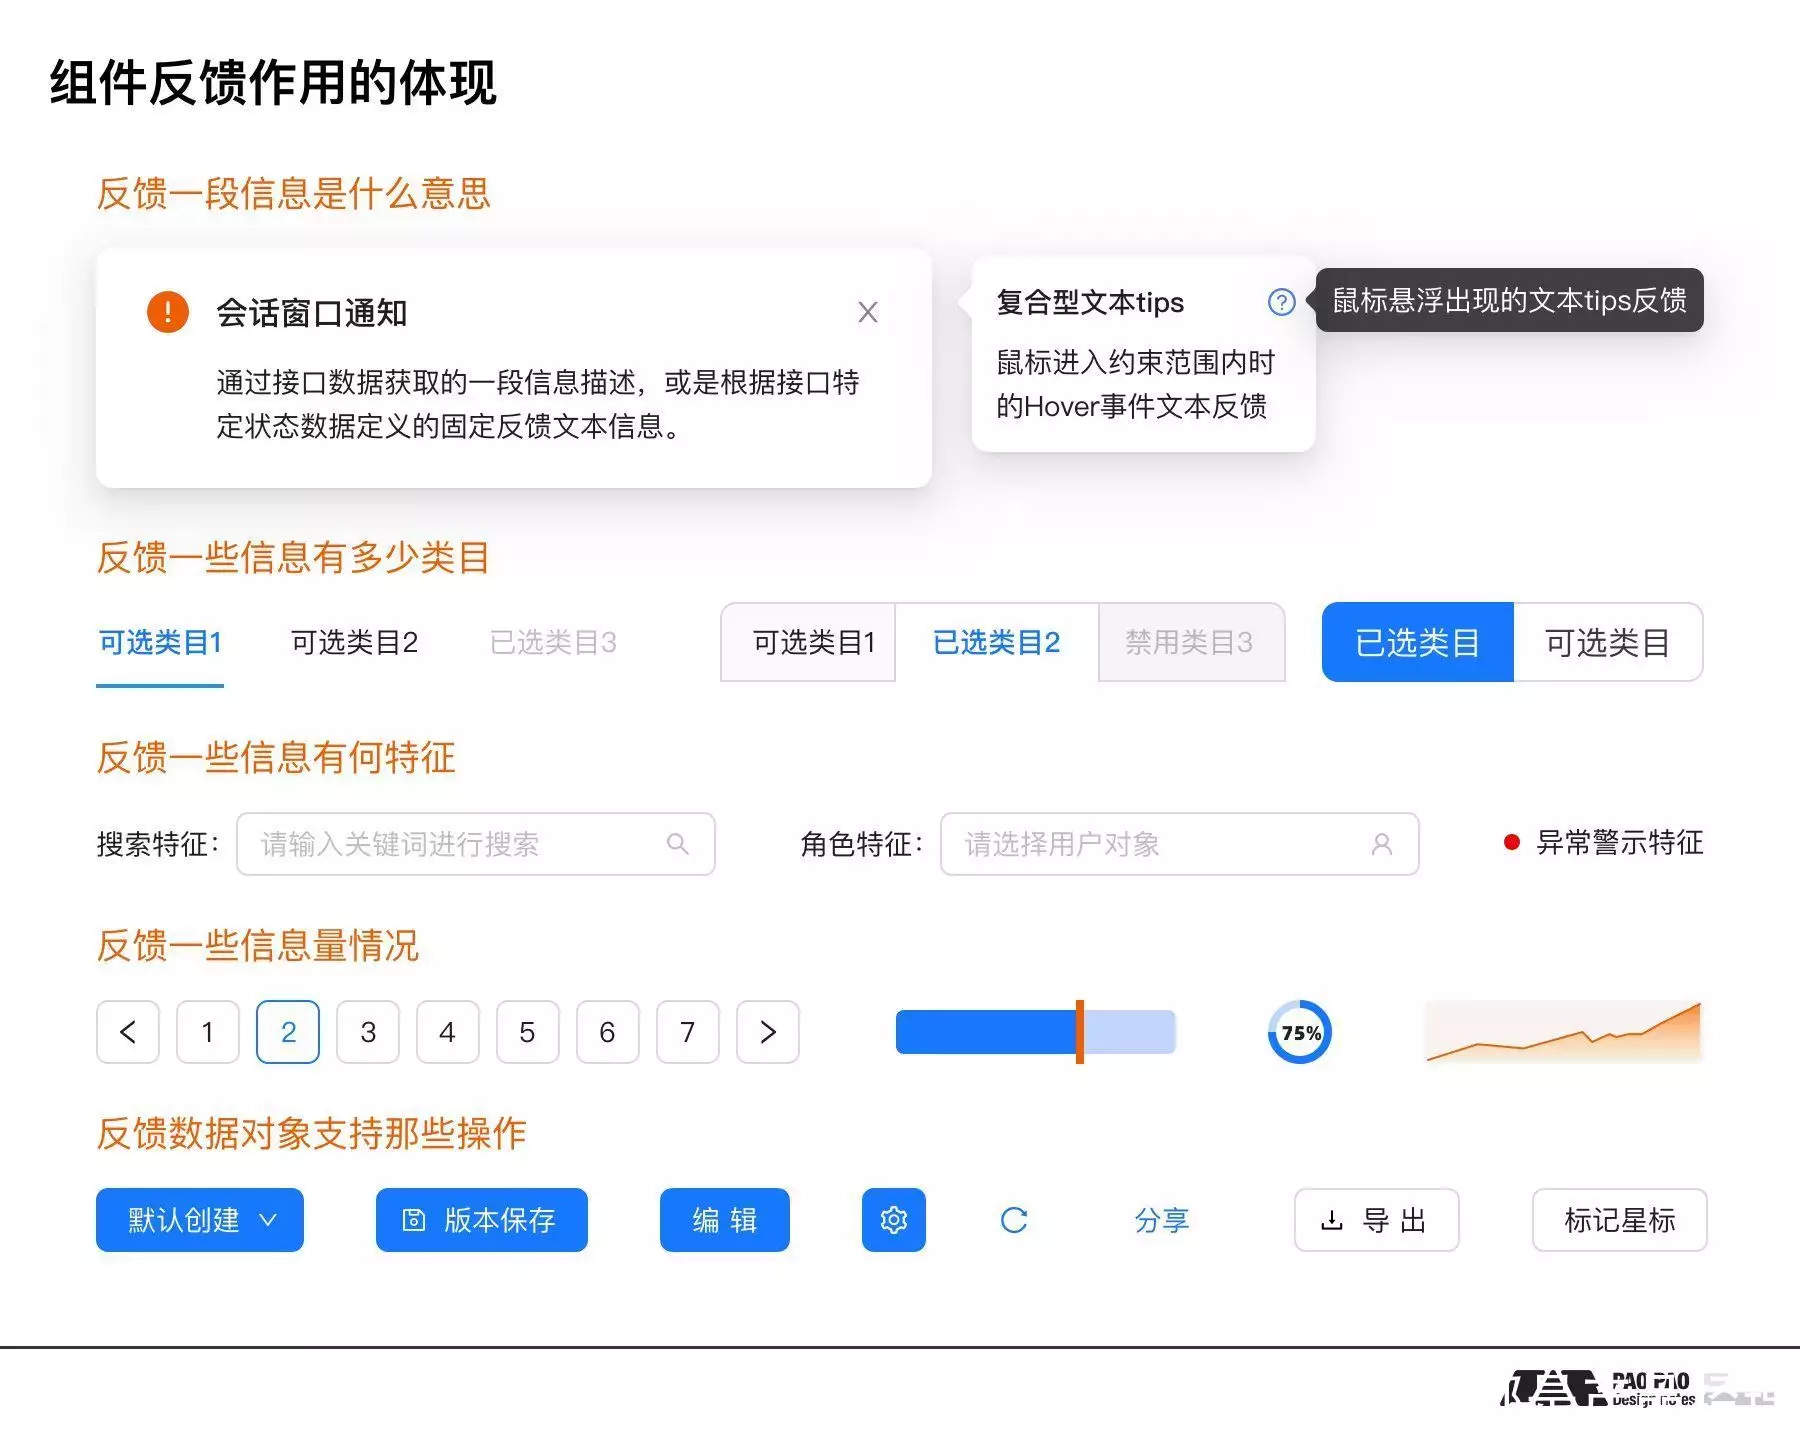Click the settings gear icon button

click(893, 1220)
